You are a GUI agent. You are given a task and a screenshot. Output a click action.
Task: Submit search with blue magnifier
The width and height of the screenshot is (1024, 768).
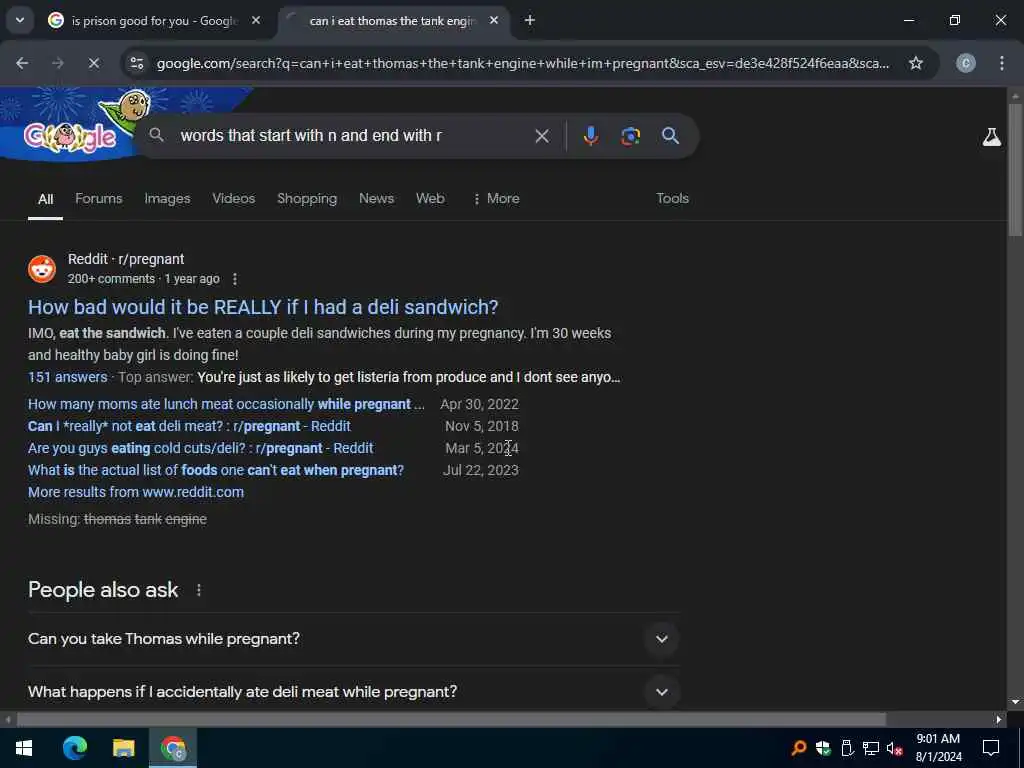670,136
